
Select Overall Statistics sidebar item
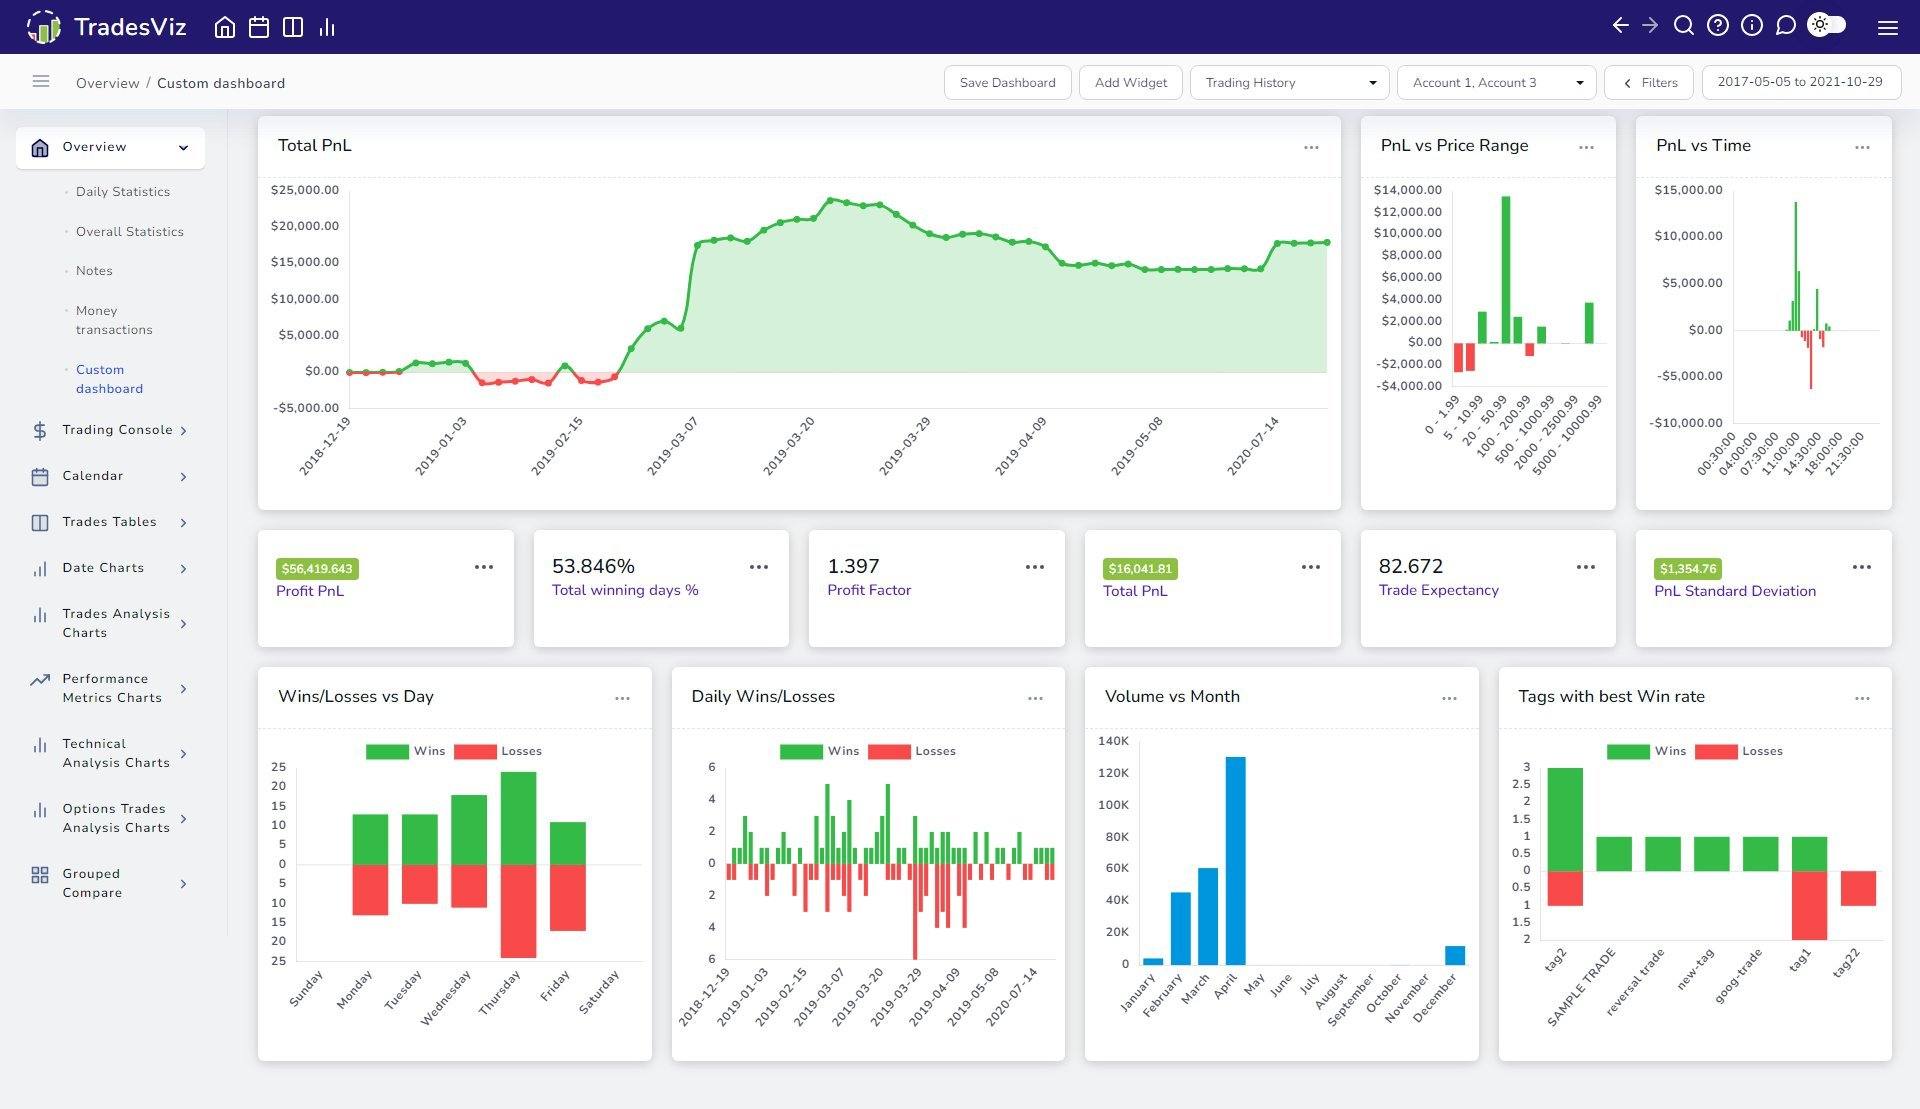(x=130, y=232)
